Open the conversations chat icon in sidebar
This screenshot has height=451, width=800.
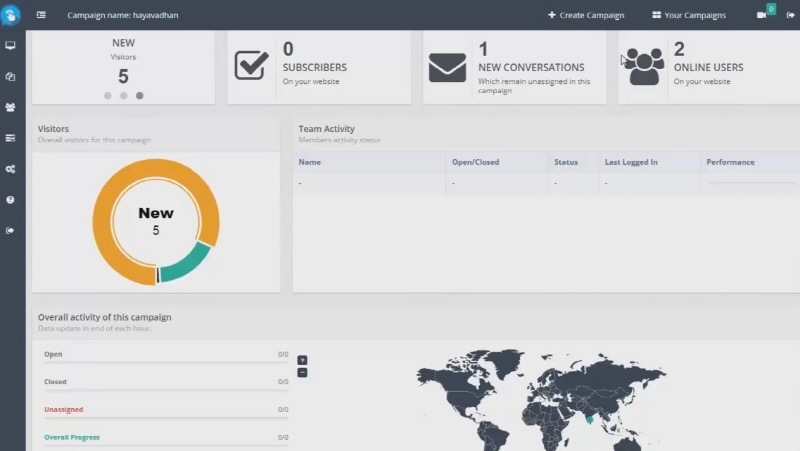(x=10, y=77)
